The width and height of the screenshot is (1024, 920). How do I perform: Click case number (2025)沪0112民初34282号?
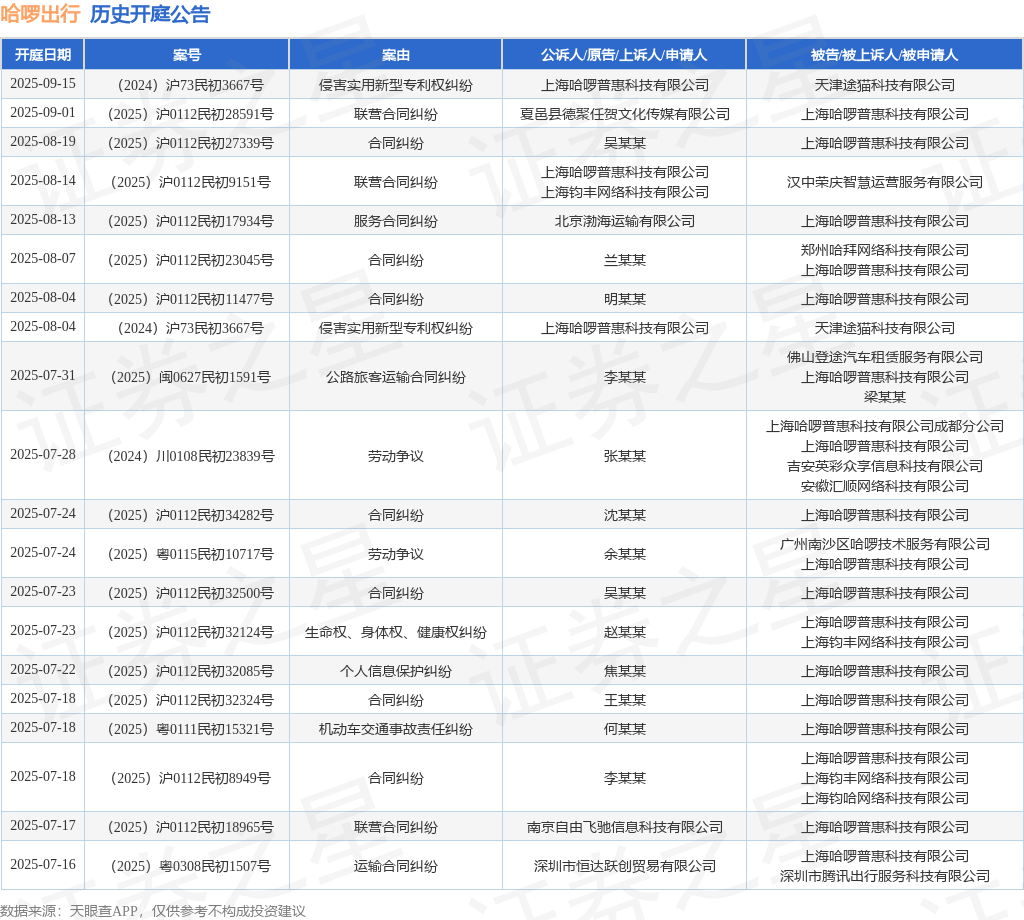point(190,515)
